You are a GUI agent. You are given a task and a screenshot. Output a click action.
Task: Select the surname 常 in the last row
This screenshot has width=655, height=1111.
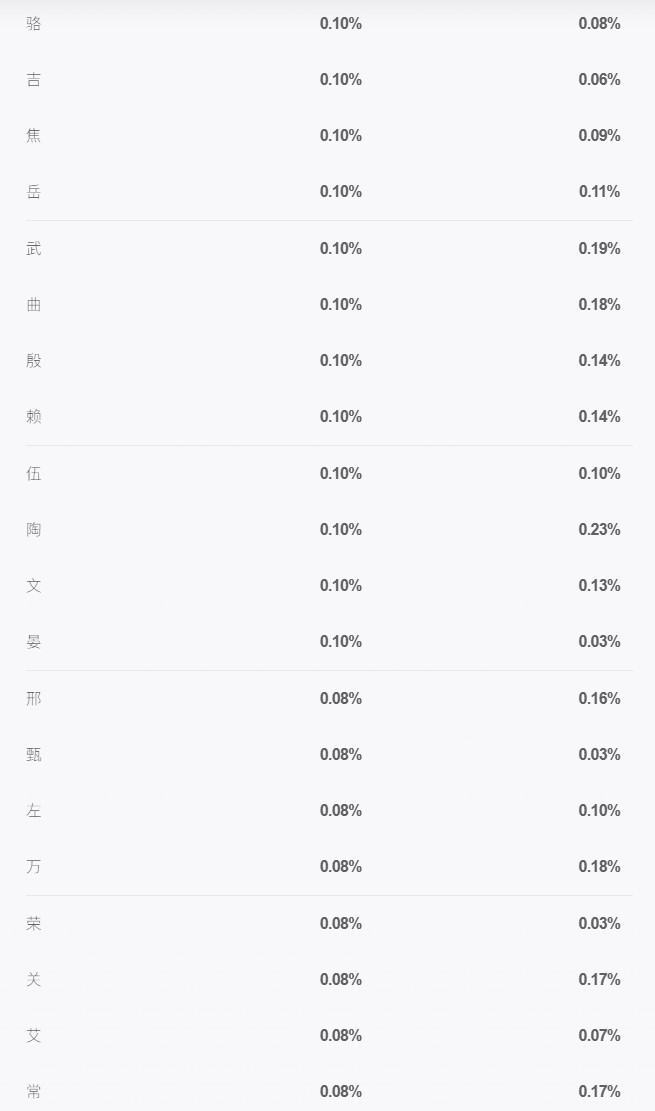(x=34, y=1091)
